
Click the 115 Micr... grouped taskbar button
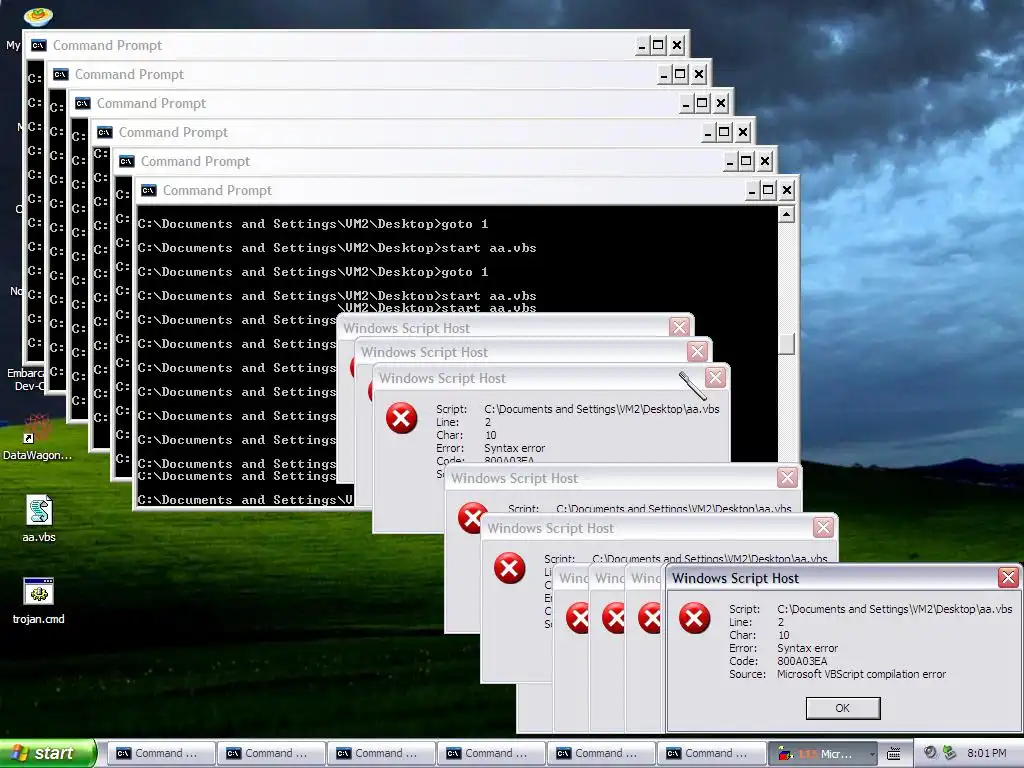[x=820, y=754]
